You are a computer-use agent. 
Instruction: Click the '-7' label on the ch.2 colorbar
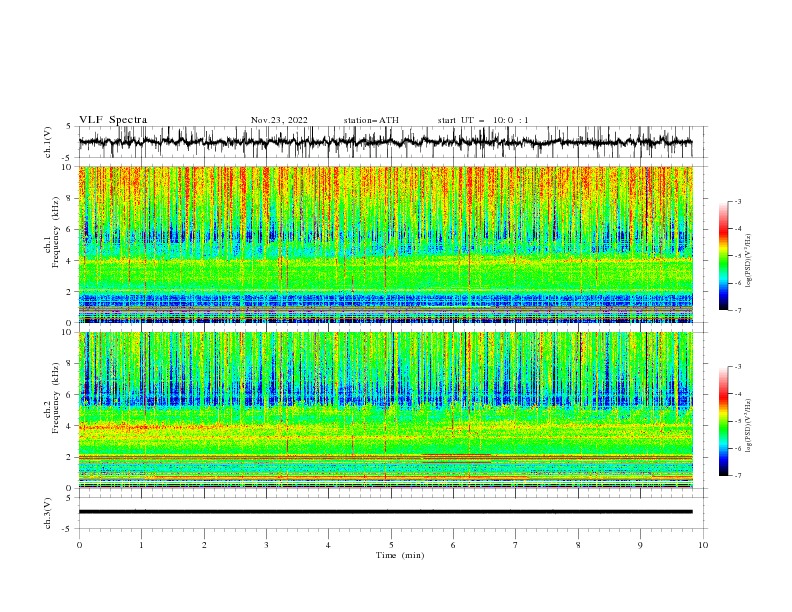pos(737,476)
